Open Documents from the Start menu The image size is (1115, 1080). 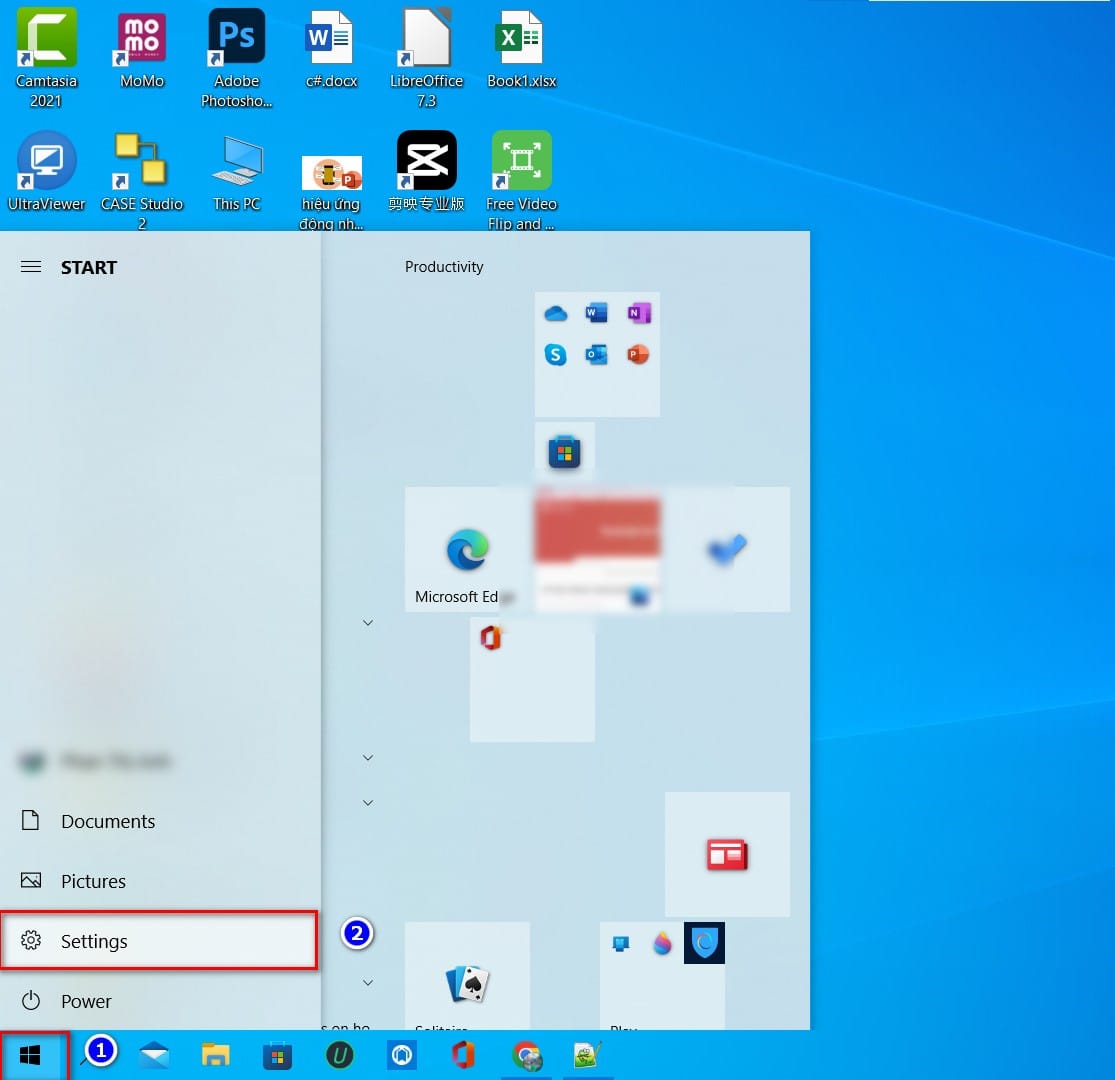tap(160, 820)
